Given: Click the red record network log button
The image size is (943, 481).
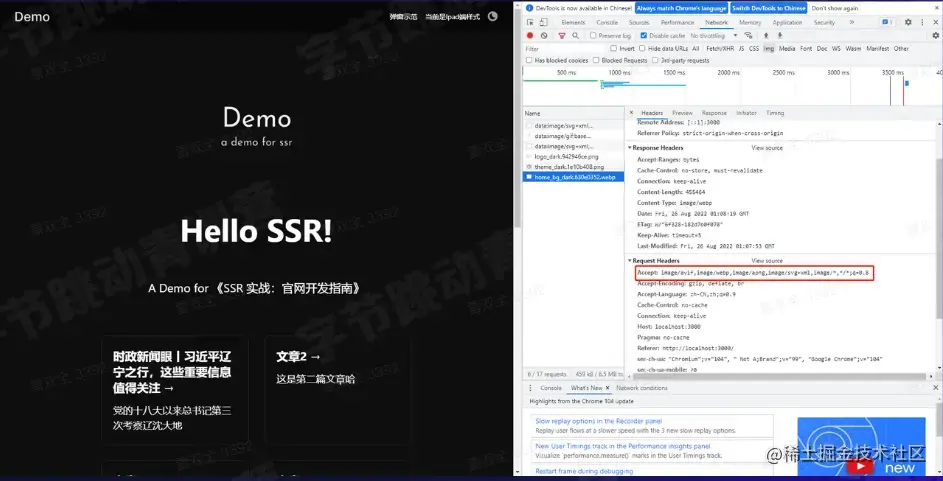Looking at the screenshot, I should (530, 35).
